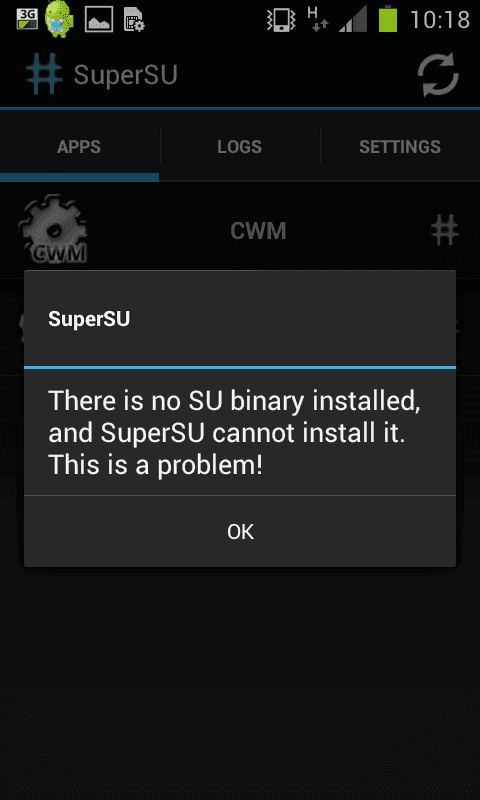Open the SETTINGS tab
Image resolution: width=480 pixels, height=800 pixels.
(x=400, y=147)
